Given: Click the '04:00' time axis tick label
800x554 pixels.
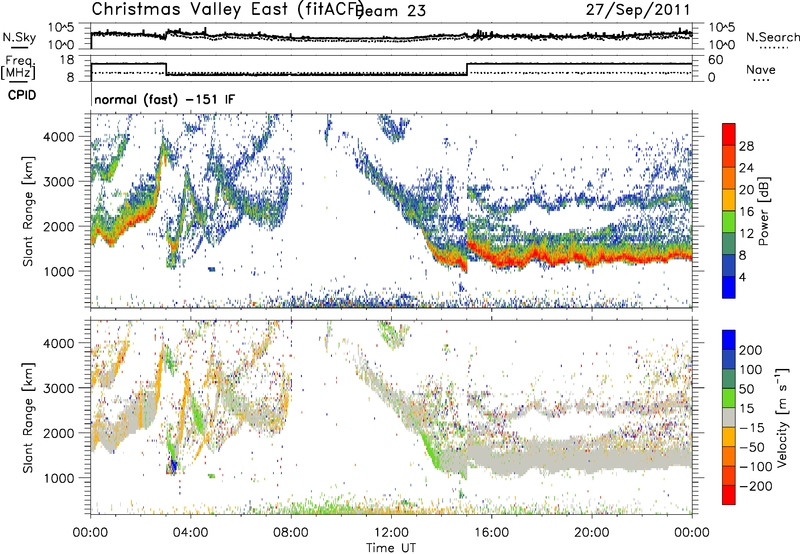Looking at the screenshot, I should (191, 533).
